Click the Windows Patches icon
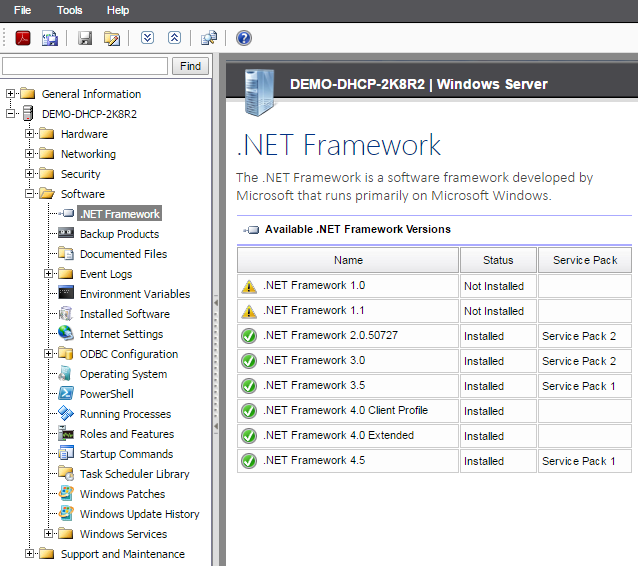The width and height of the screenshot is (638, 566). click(x=66, y=493)
